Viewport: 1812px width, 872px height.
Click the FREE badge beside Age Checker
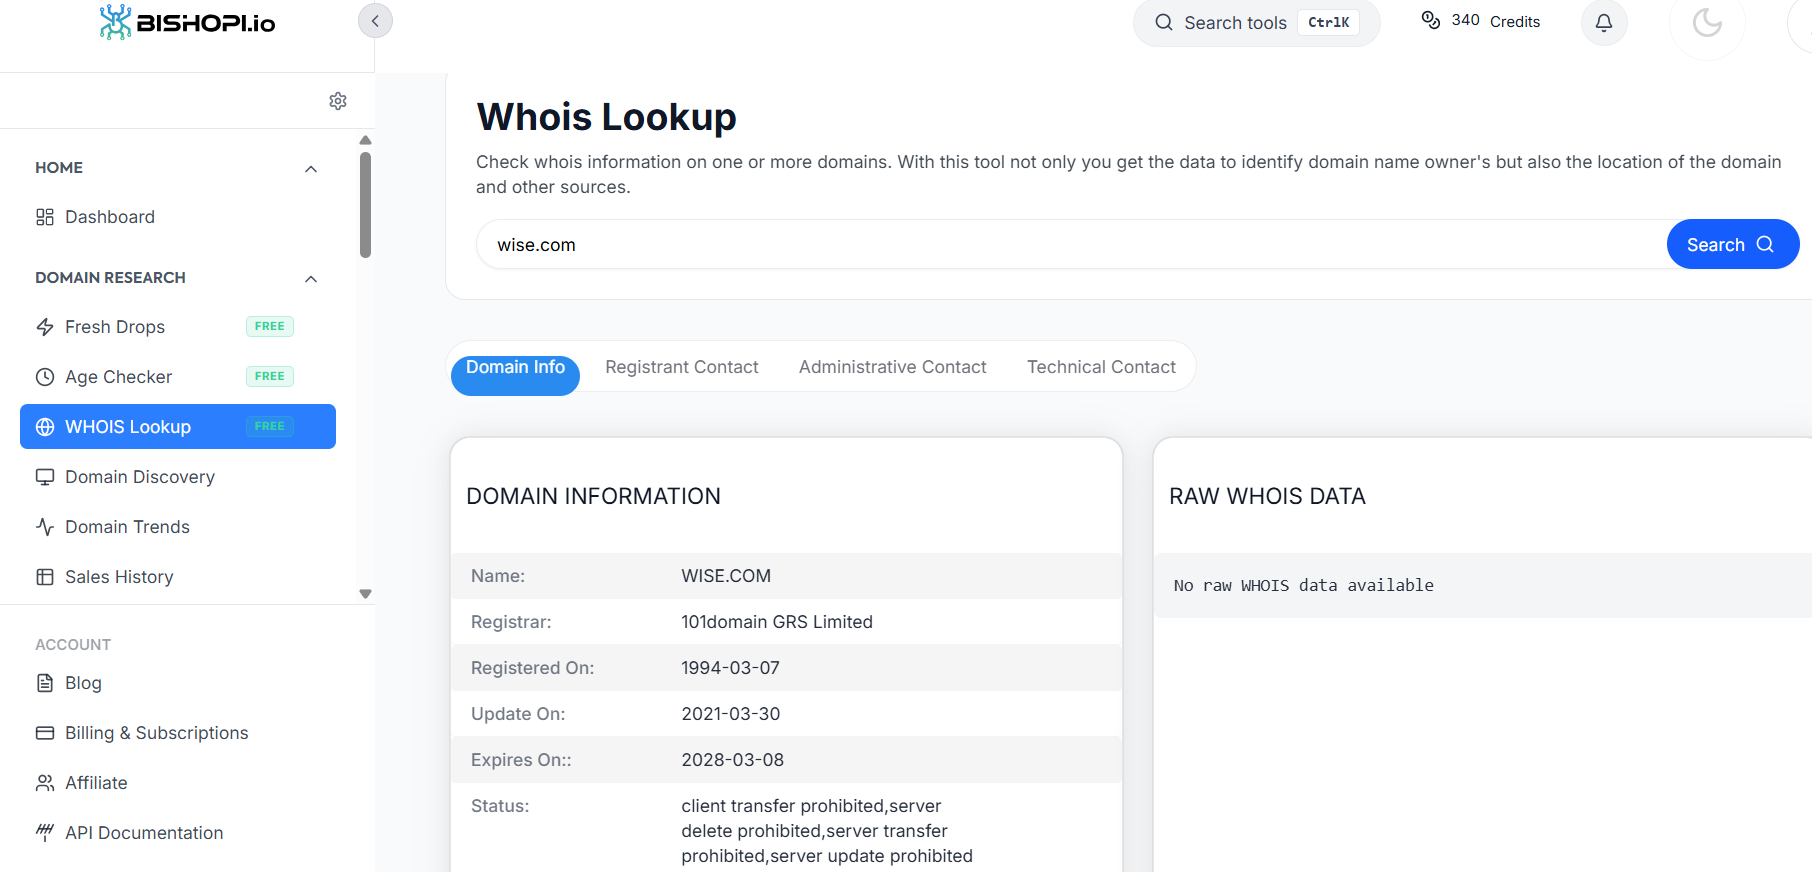point(269,376)
